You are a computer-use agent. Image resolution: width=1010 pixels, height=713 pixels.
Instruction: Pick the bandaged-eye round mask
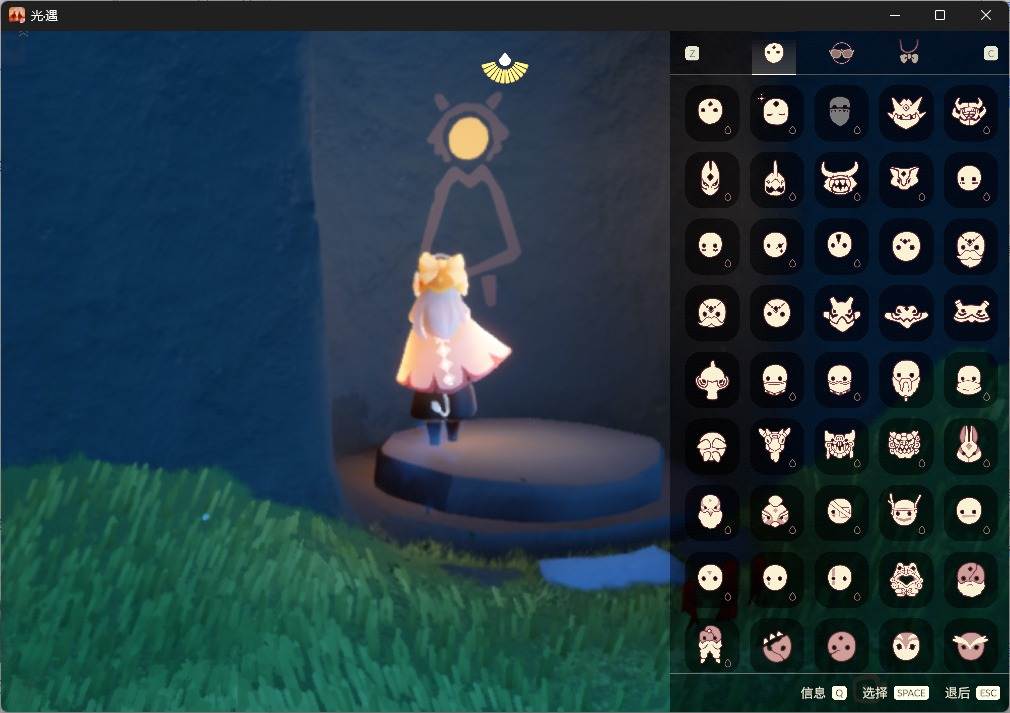tap(840, 513)
